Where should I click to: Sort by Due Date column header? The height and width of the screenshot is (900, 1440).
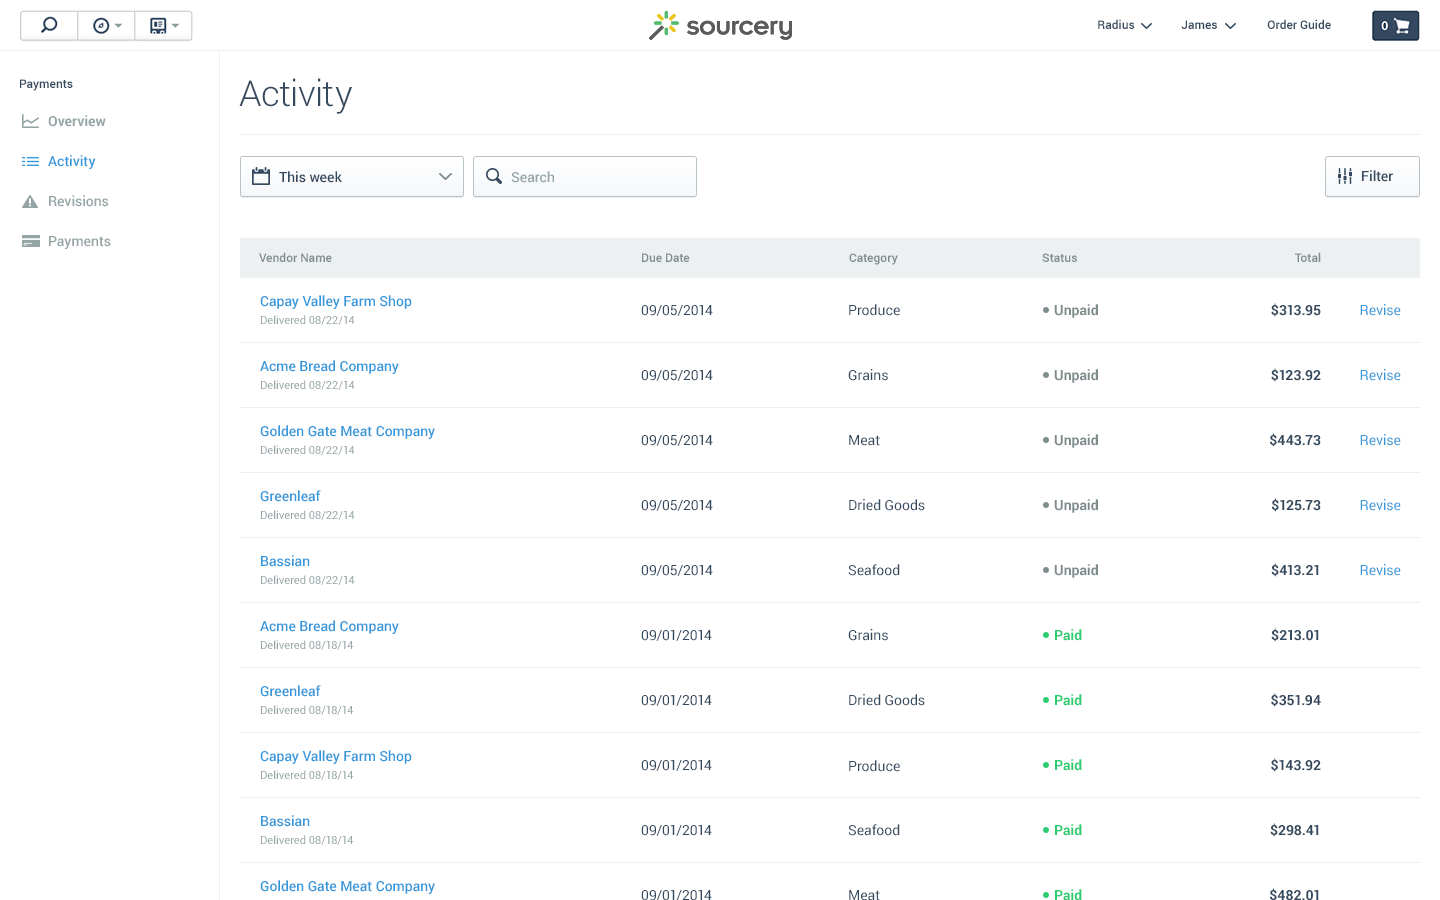[665, 258]
